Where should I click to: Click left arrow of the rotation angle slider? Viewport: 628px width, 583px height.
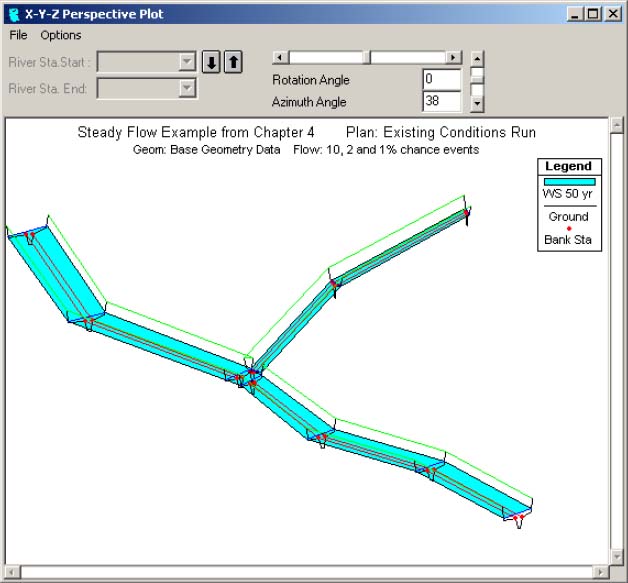click(280, 58)
